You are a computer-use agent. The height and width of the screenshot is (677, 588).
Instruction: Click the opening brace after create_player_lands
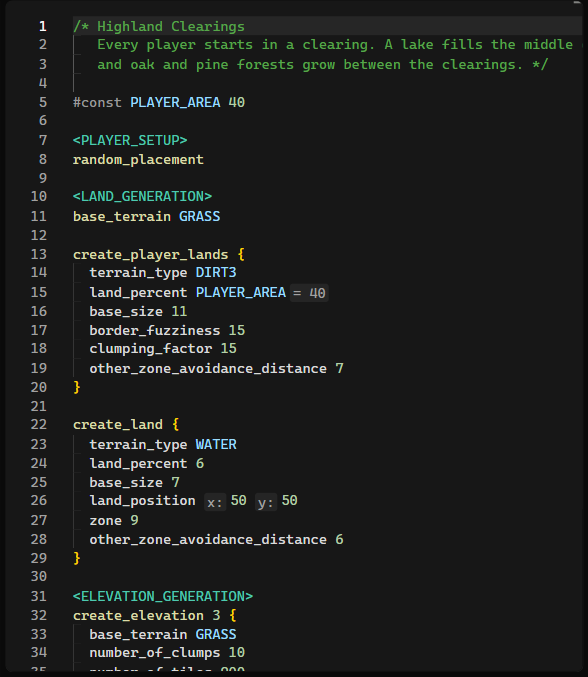point(241,254)
